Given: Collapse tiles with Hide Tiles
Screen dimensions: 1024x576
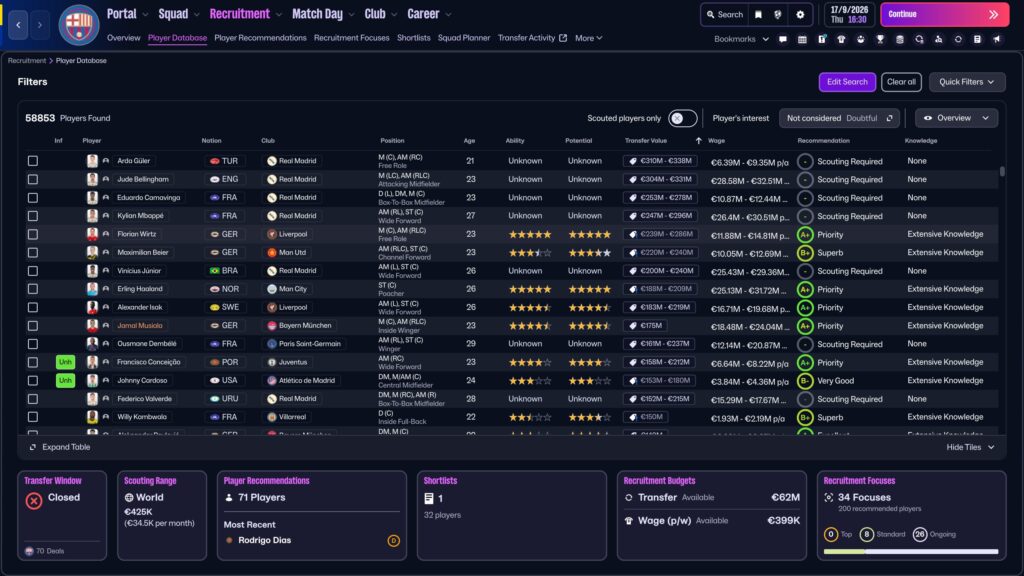Looking at the screenshot, I should pos(970,447).
